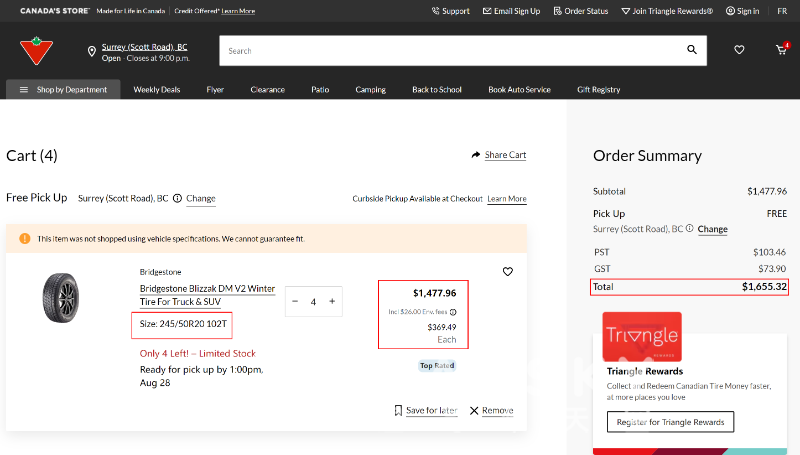Change the Free Pick Up store

point(200,198)
